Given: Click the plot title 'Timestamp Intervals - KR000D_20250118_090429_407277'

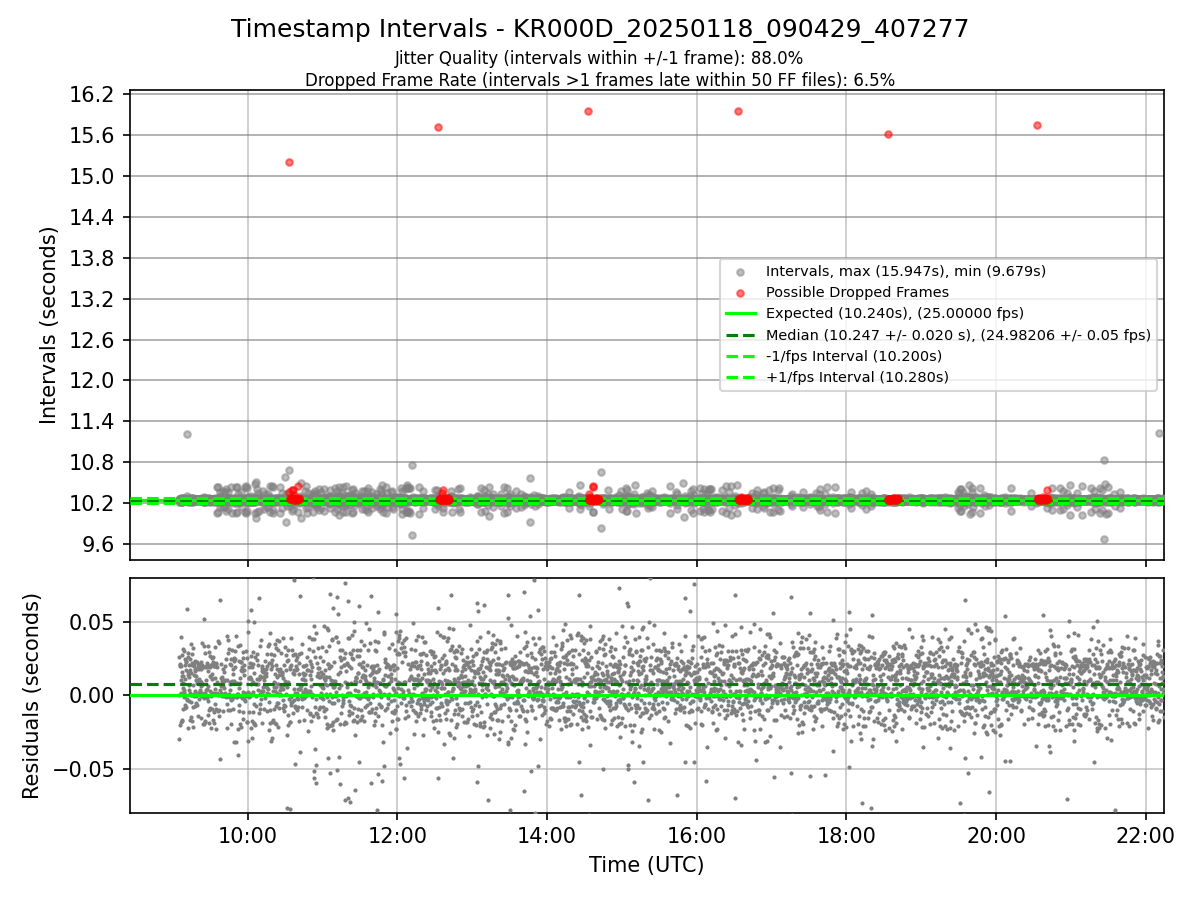Looking at the screenshot, I should point(600,29).
